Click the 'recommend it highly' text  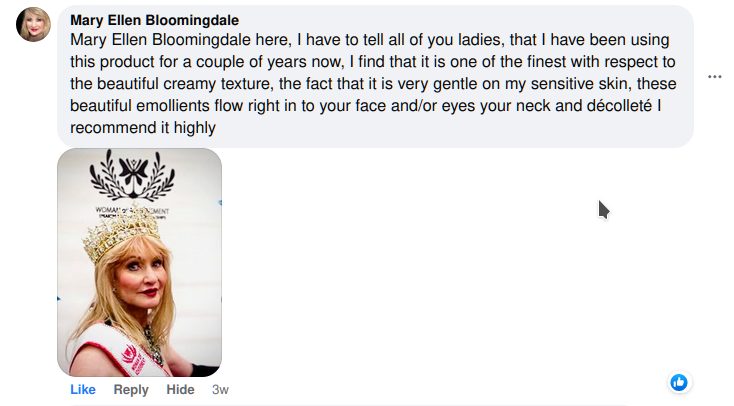point(143,128)
